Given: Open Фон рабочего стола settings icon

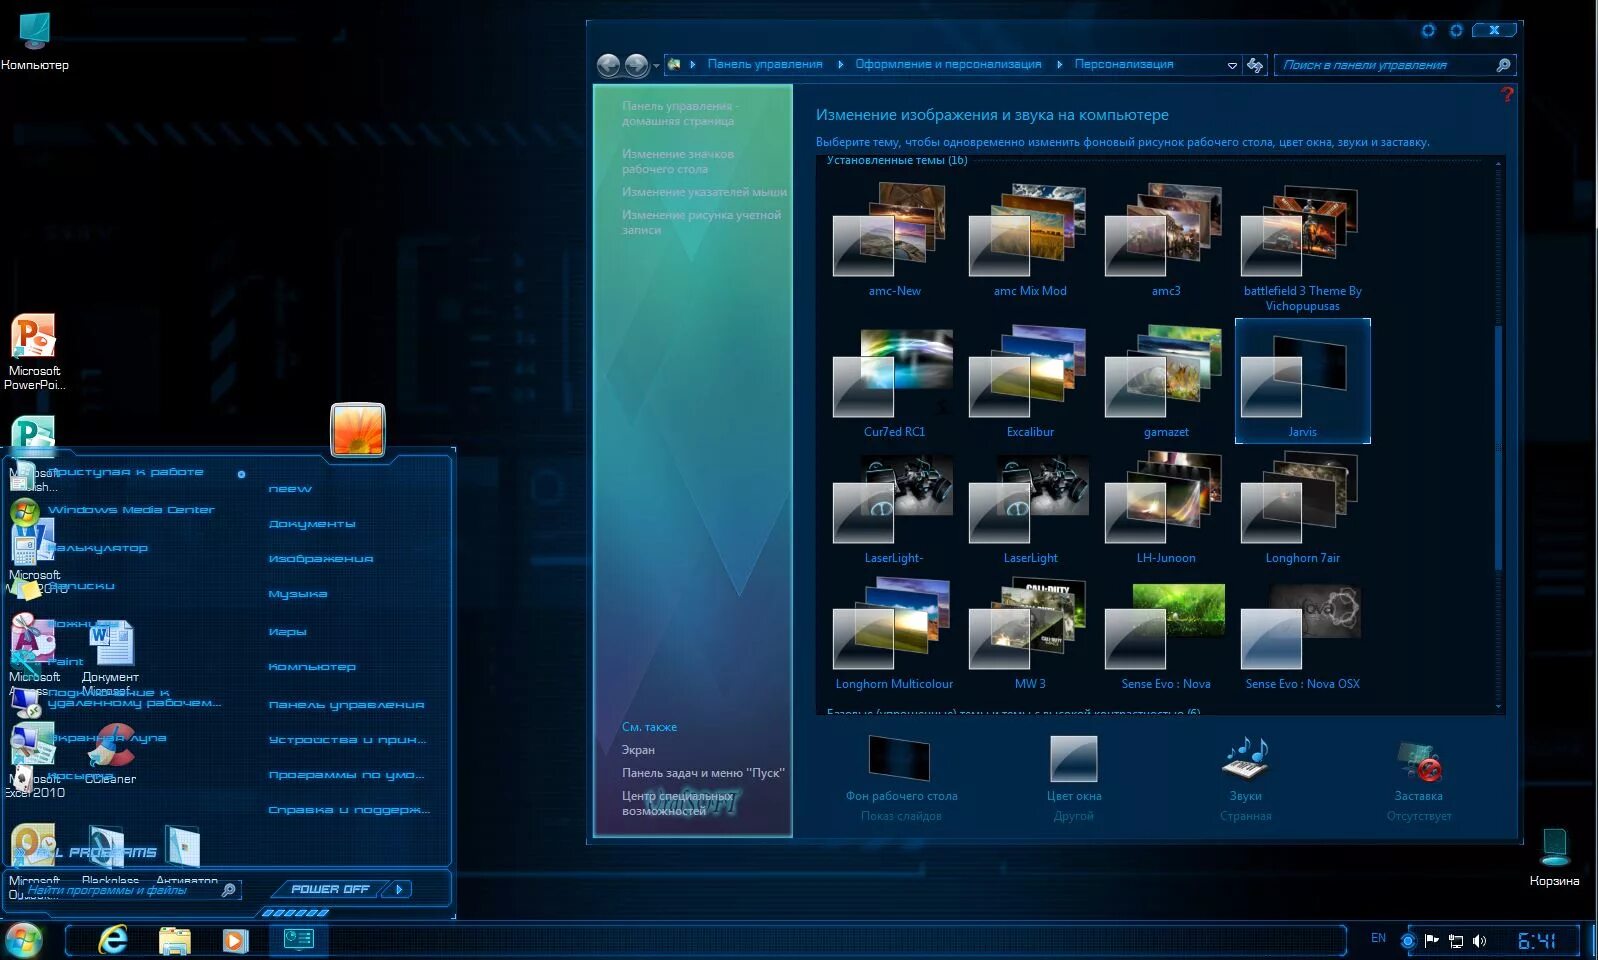Looking at the screenshot, I should pyautogui.click(x=900, y=759).
